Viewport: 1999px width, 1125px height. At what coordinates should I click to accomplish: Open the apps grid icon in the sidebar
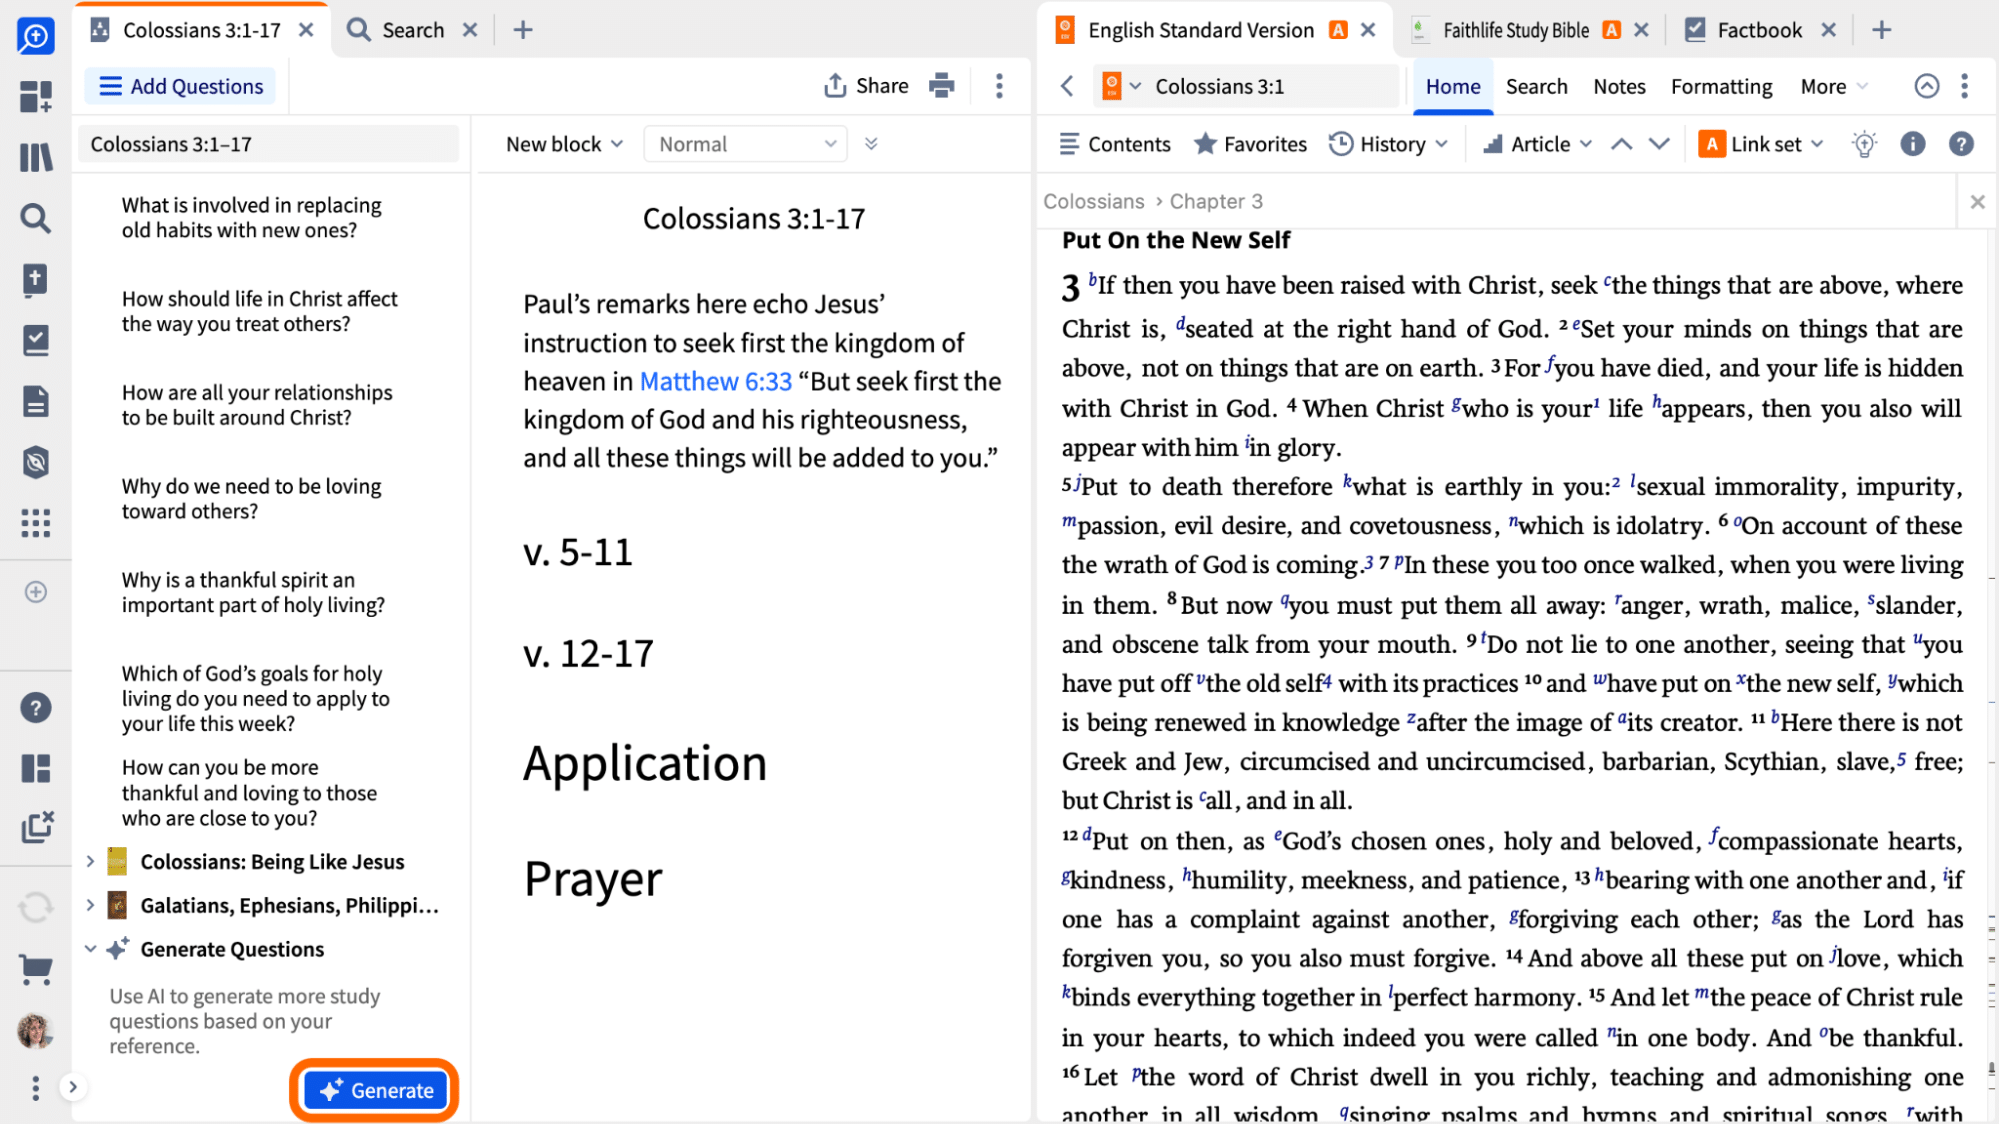point(35,523)
